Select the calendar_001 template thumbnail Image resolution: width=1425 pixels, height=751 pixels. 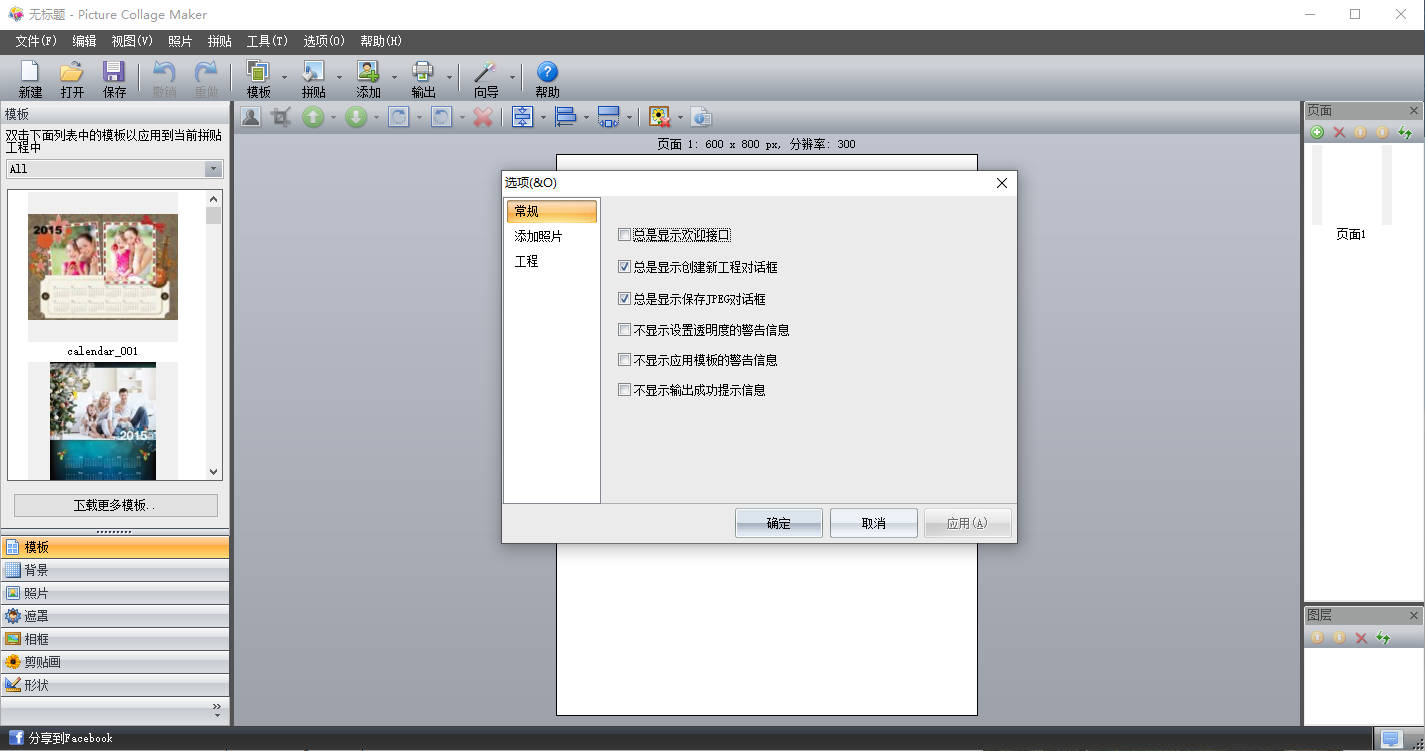click(x=103, y=267)
